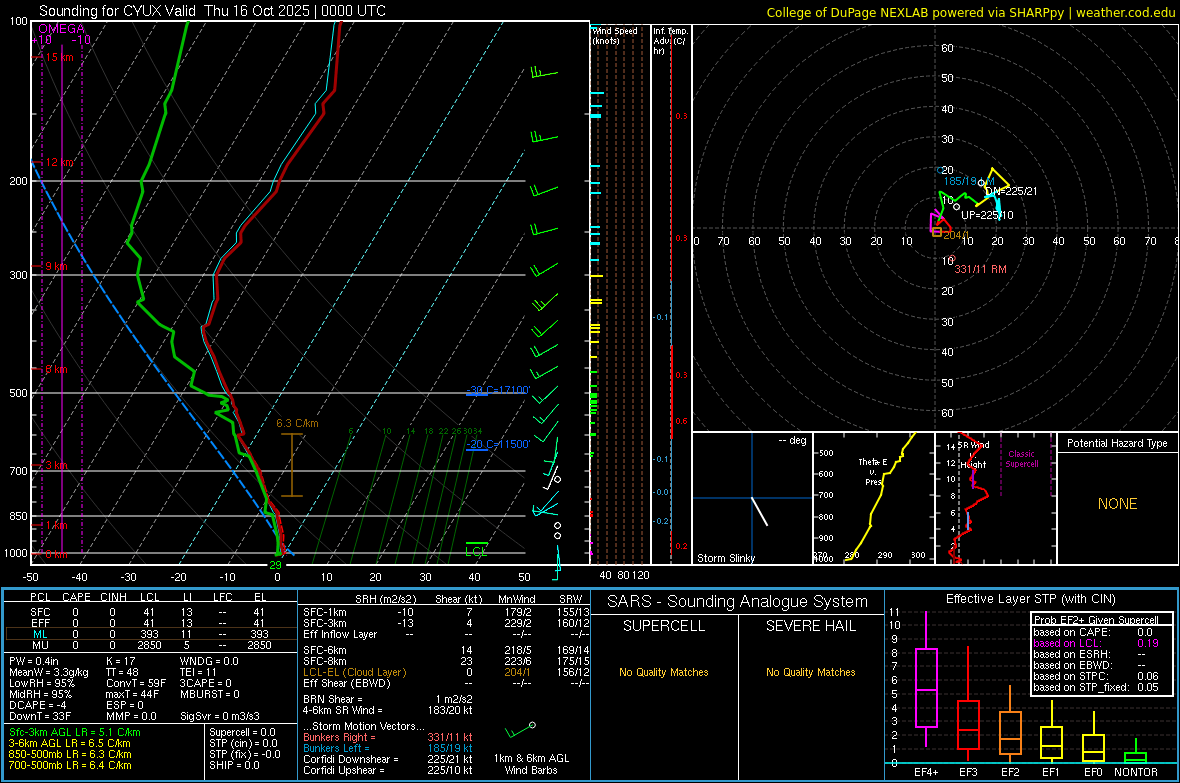Click the orange '6.3 C/km' lapse rate label
The image size is (1180, 783).
point(297,423)
